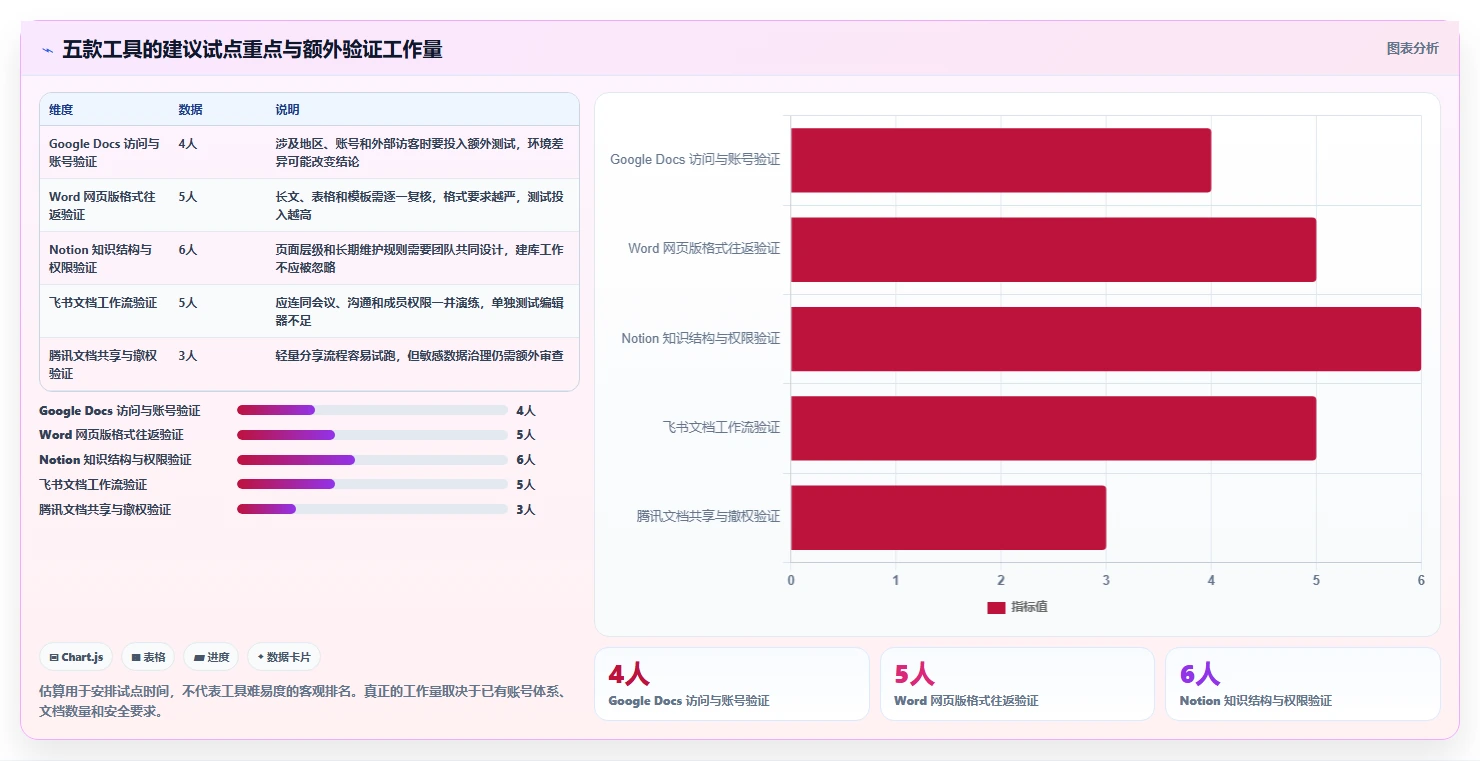
Task: Click the 说明 column header
Action: point(287,110)
